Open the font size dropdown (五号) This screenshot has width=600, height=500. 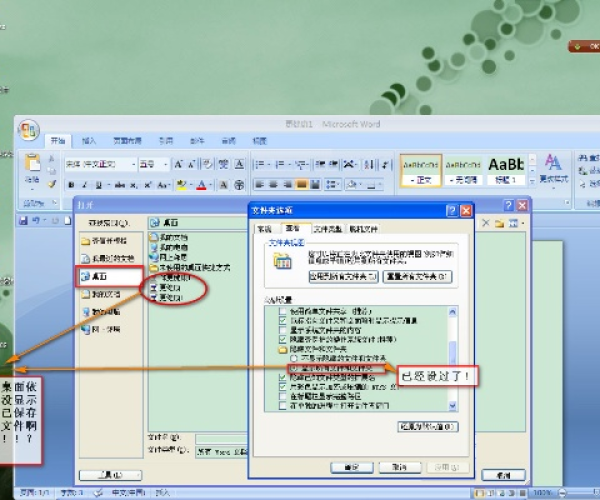click(x=166, y=164)
